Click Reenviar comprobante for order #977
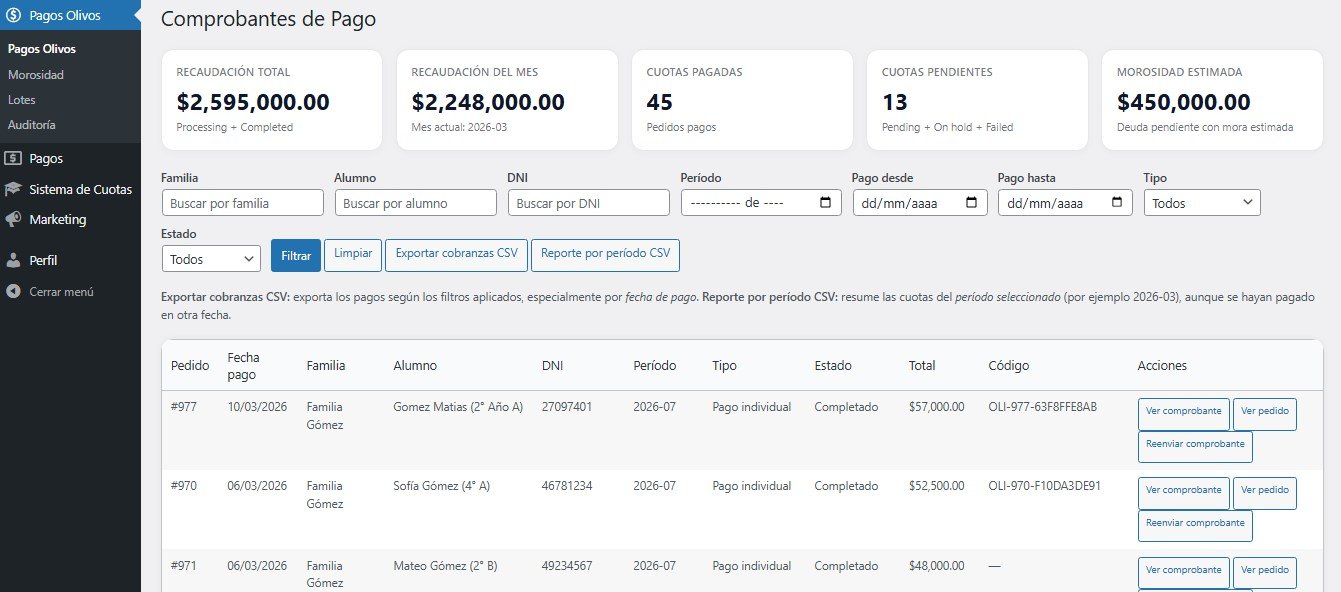Viewport: 1341px width, 592px height. click(1195, 446)
